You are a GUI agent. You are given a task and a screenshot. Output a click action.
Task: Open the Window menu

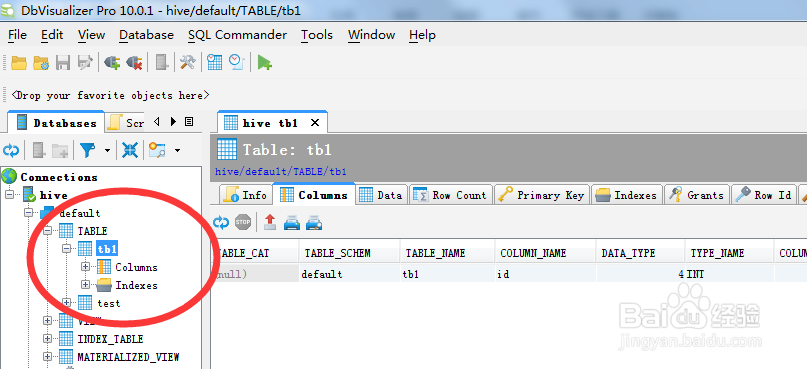click(372, 35)
